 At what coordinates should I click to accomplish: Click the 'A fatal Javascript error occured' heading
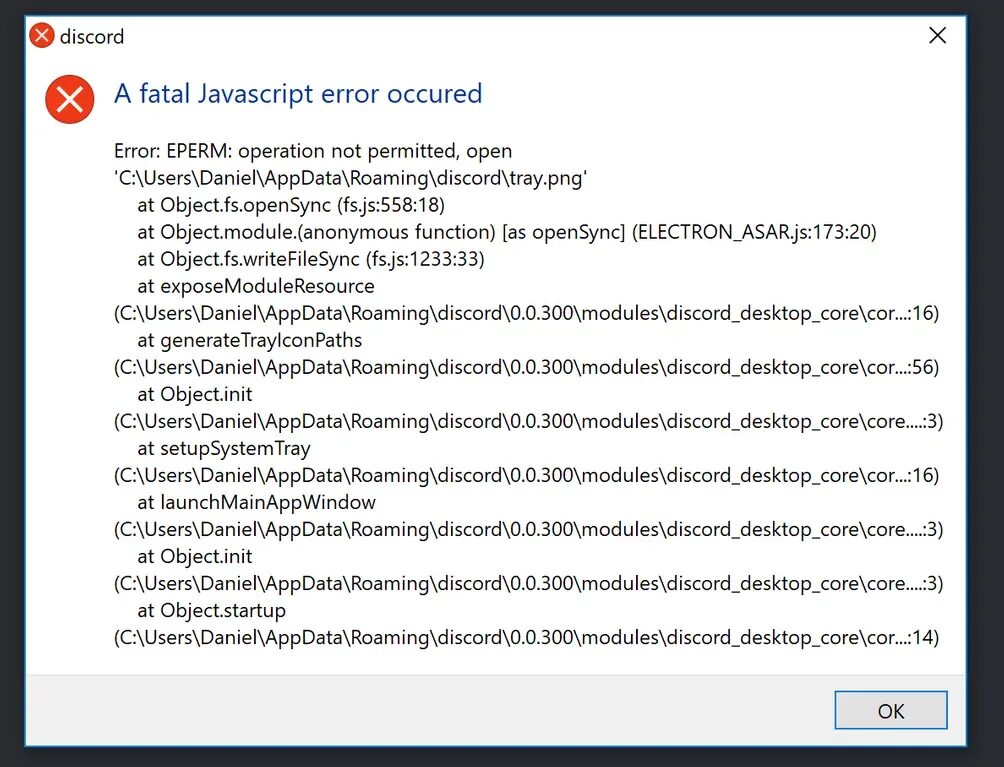[x=298, y=94]
